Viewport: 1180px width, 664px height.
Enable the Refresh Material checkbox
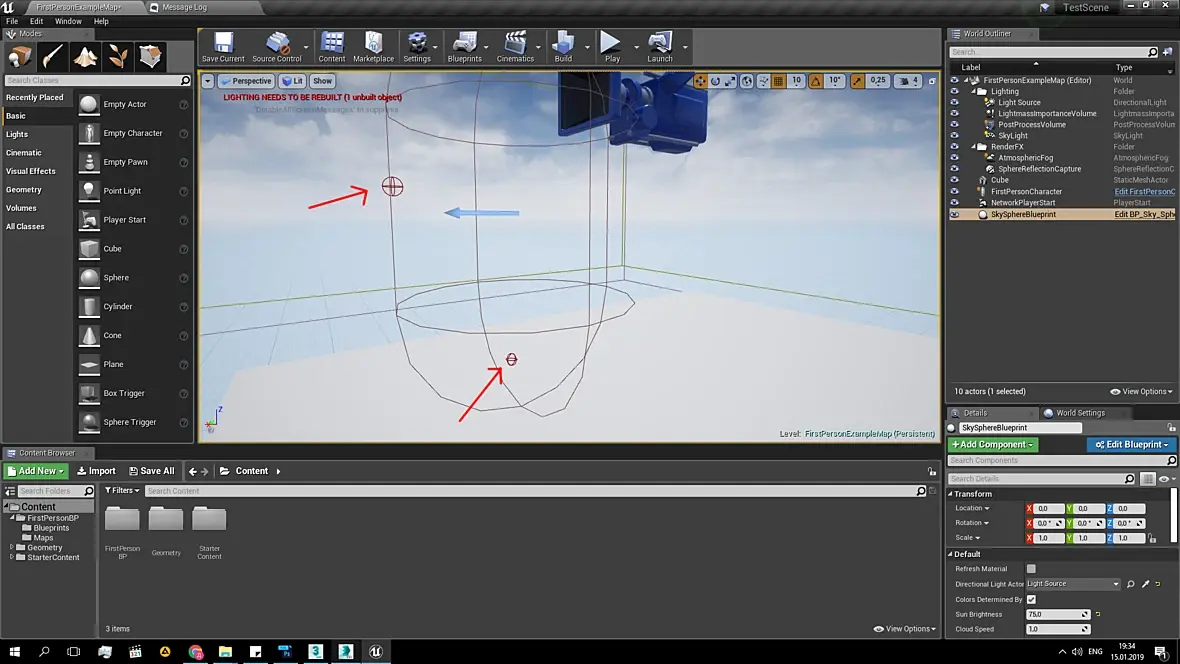[x=1031, y=569]
